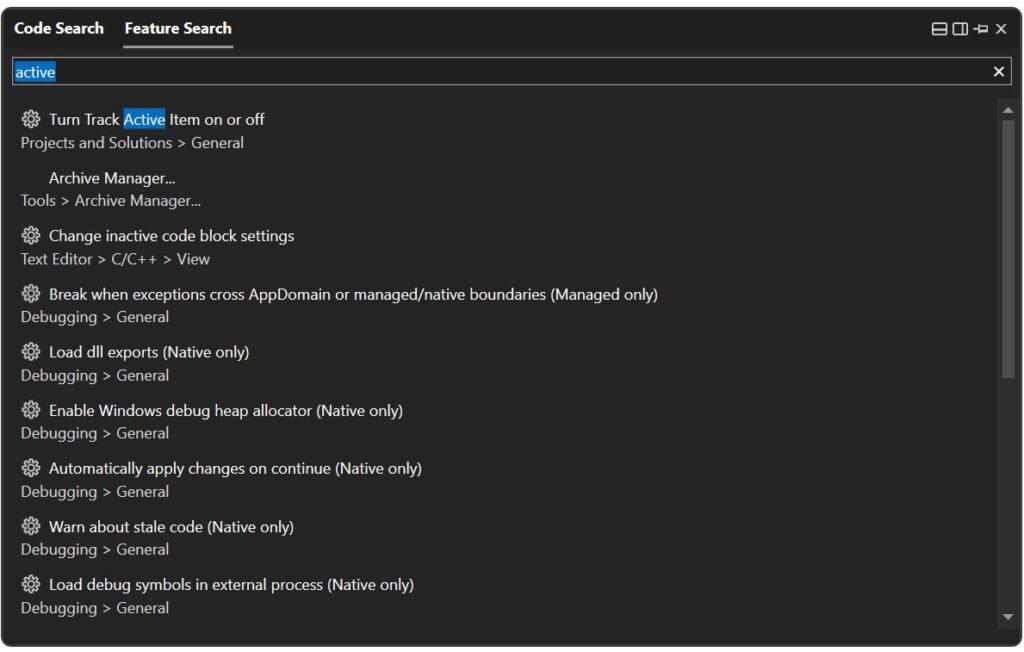
Task: Click the gear icon next to Automatically apply changes on continue
Action: [30, 468]
